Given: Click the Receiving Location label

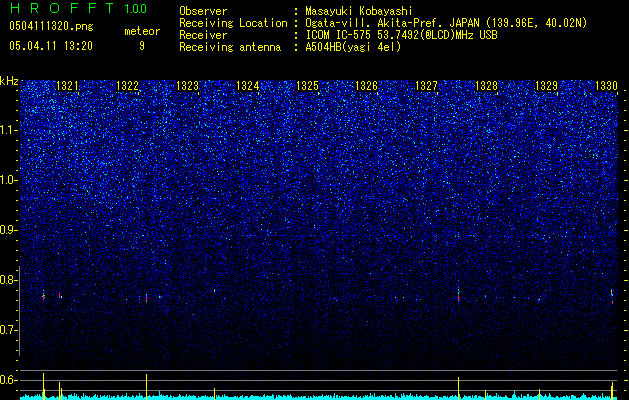Looking at the screenshot, I should [x=233, y=23].
